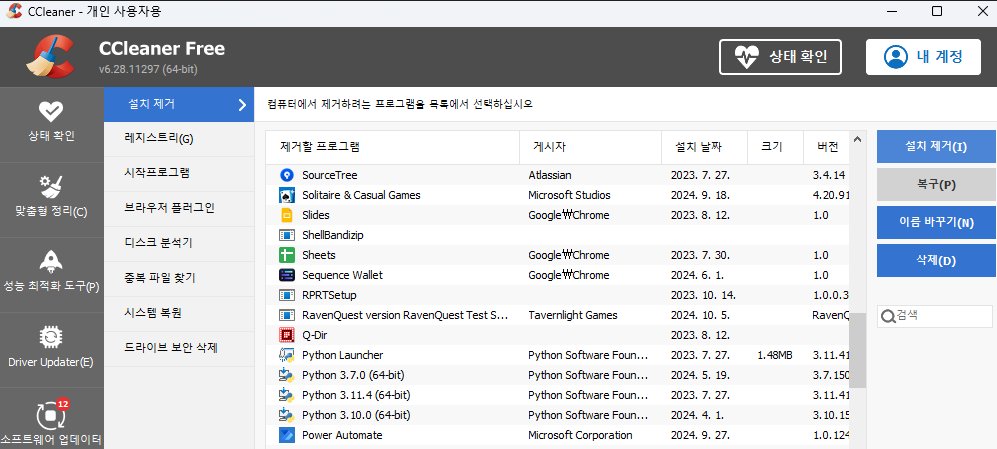Image resolution: width=997 pixels, height=449 pixels.
Task: Select the Q-Dir program name
Action: (315, 335)
